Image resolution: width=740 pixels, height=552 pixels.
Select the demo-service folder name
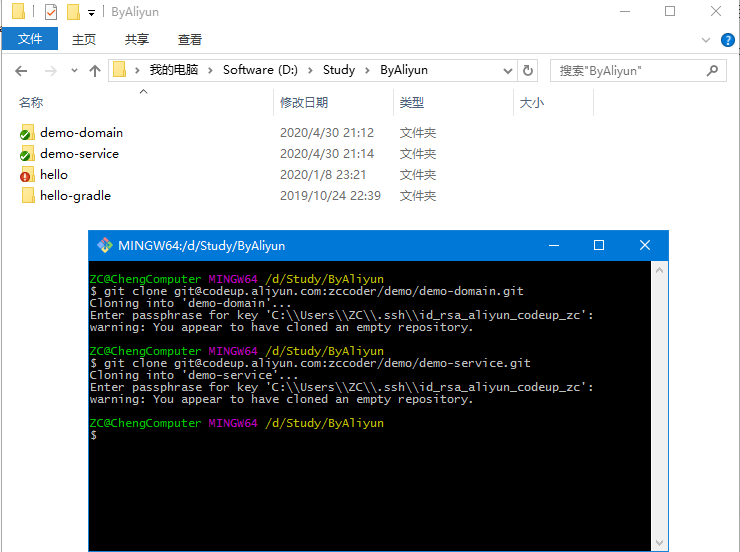point(79,154)
